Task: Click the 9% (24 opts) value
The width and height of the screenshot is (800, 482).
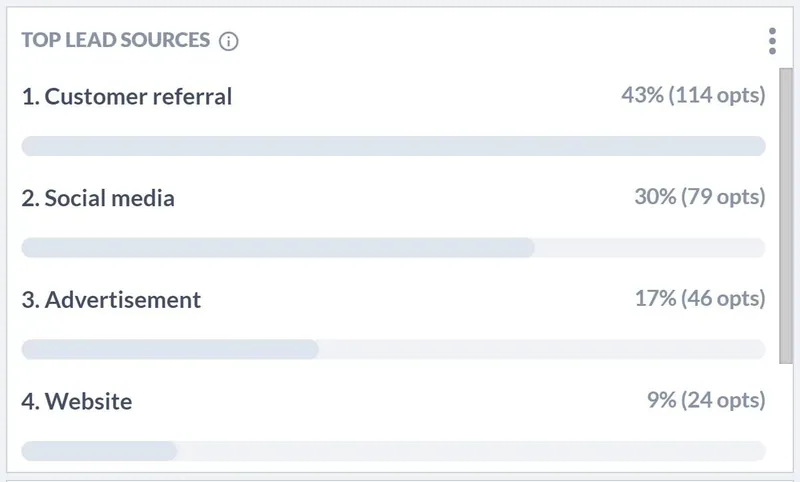Action: [707, 400]
